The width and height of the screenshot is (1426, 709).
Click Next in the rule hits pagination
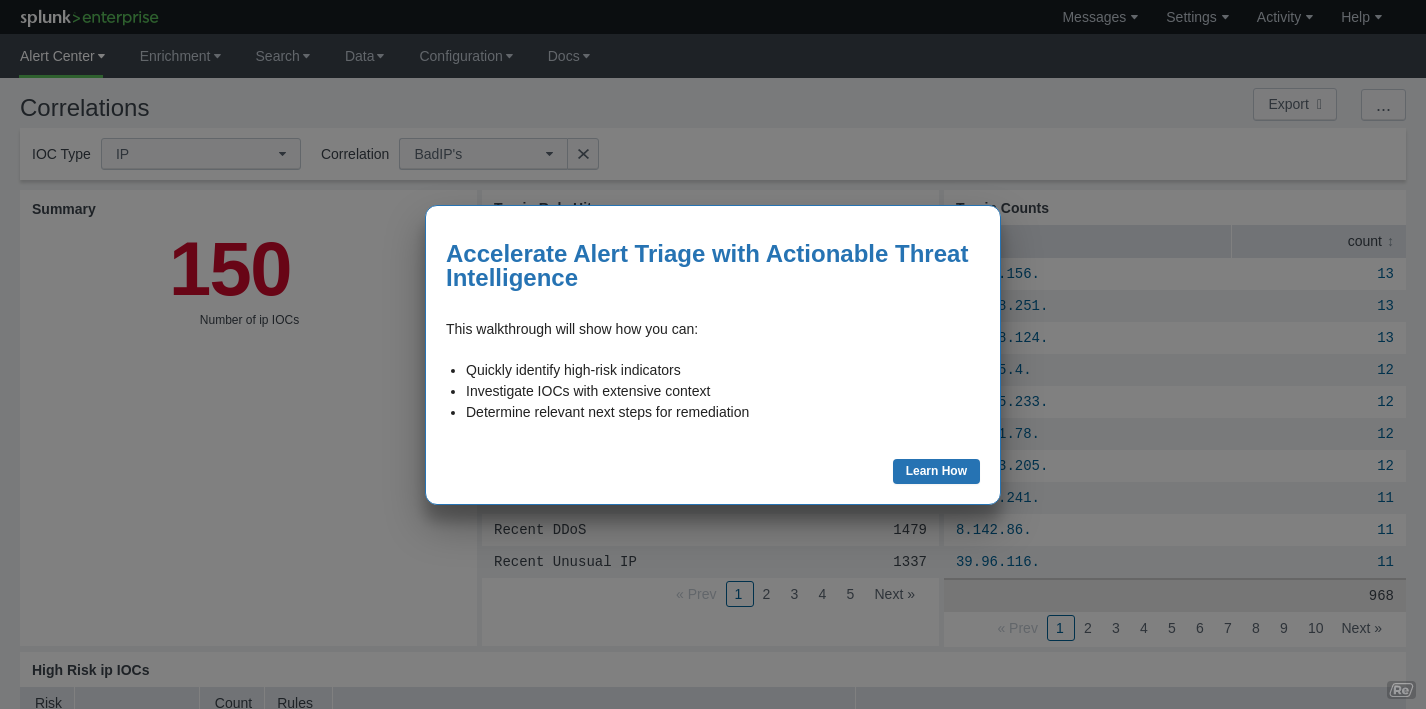tap(894, 594)
